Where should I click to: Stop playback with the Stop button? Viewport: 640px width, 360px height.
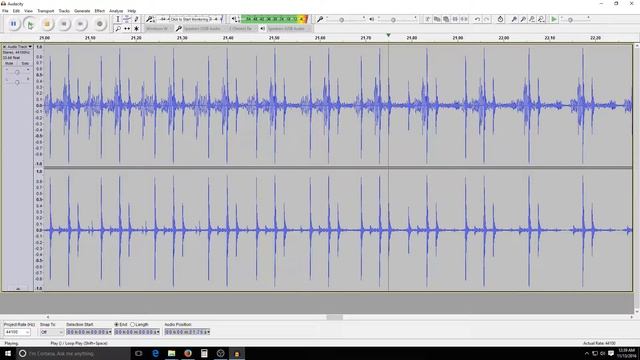tap(47, 24)
